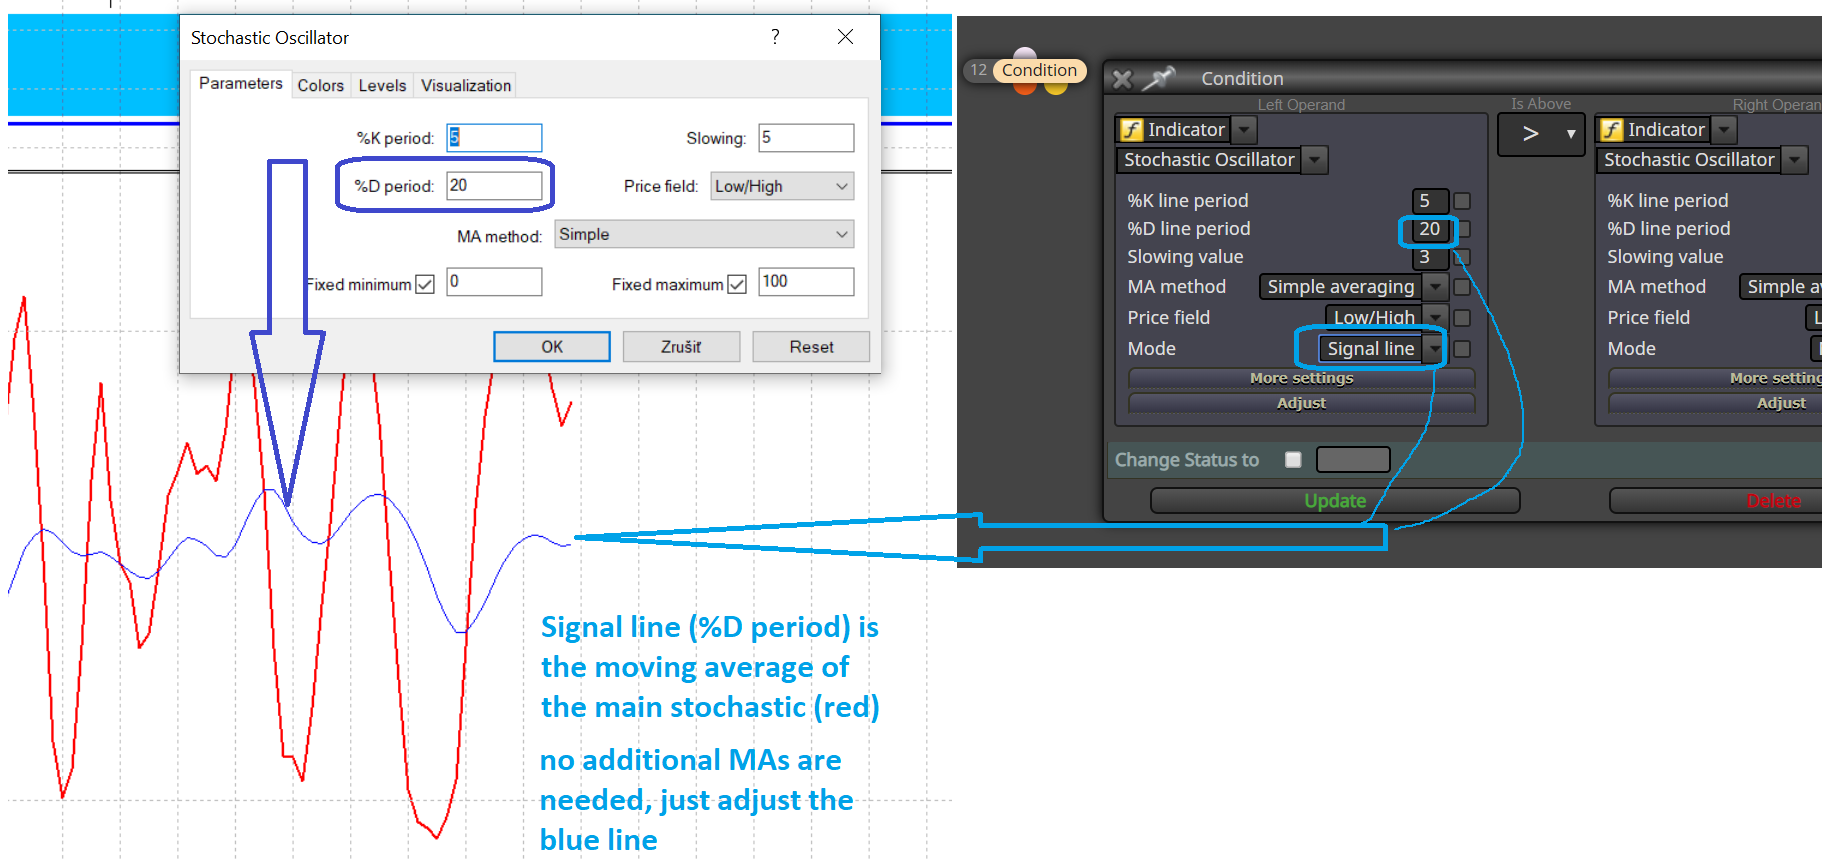1822x859 pixels.
Task: Toggle the Fixed minimum checkbox
Action: pos(425,284)
